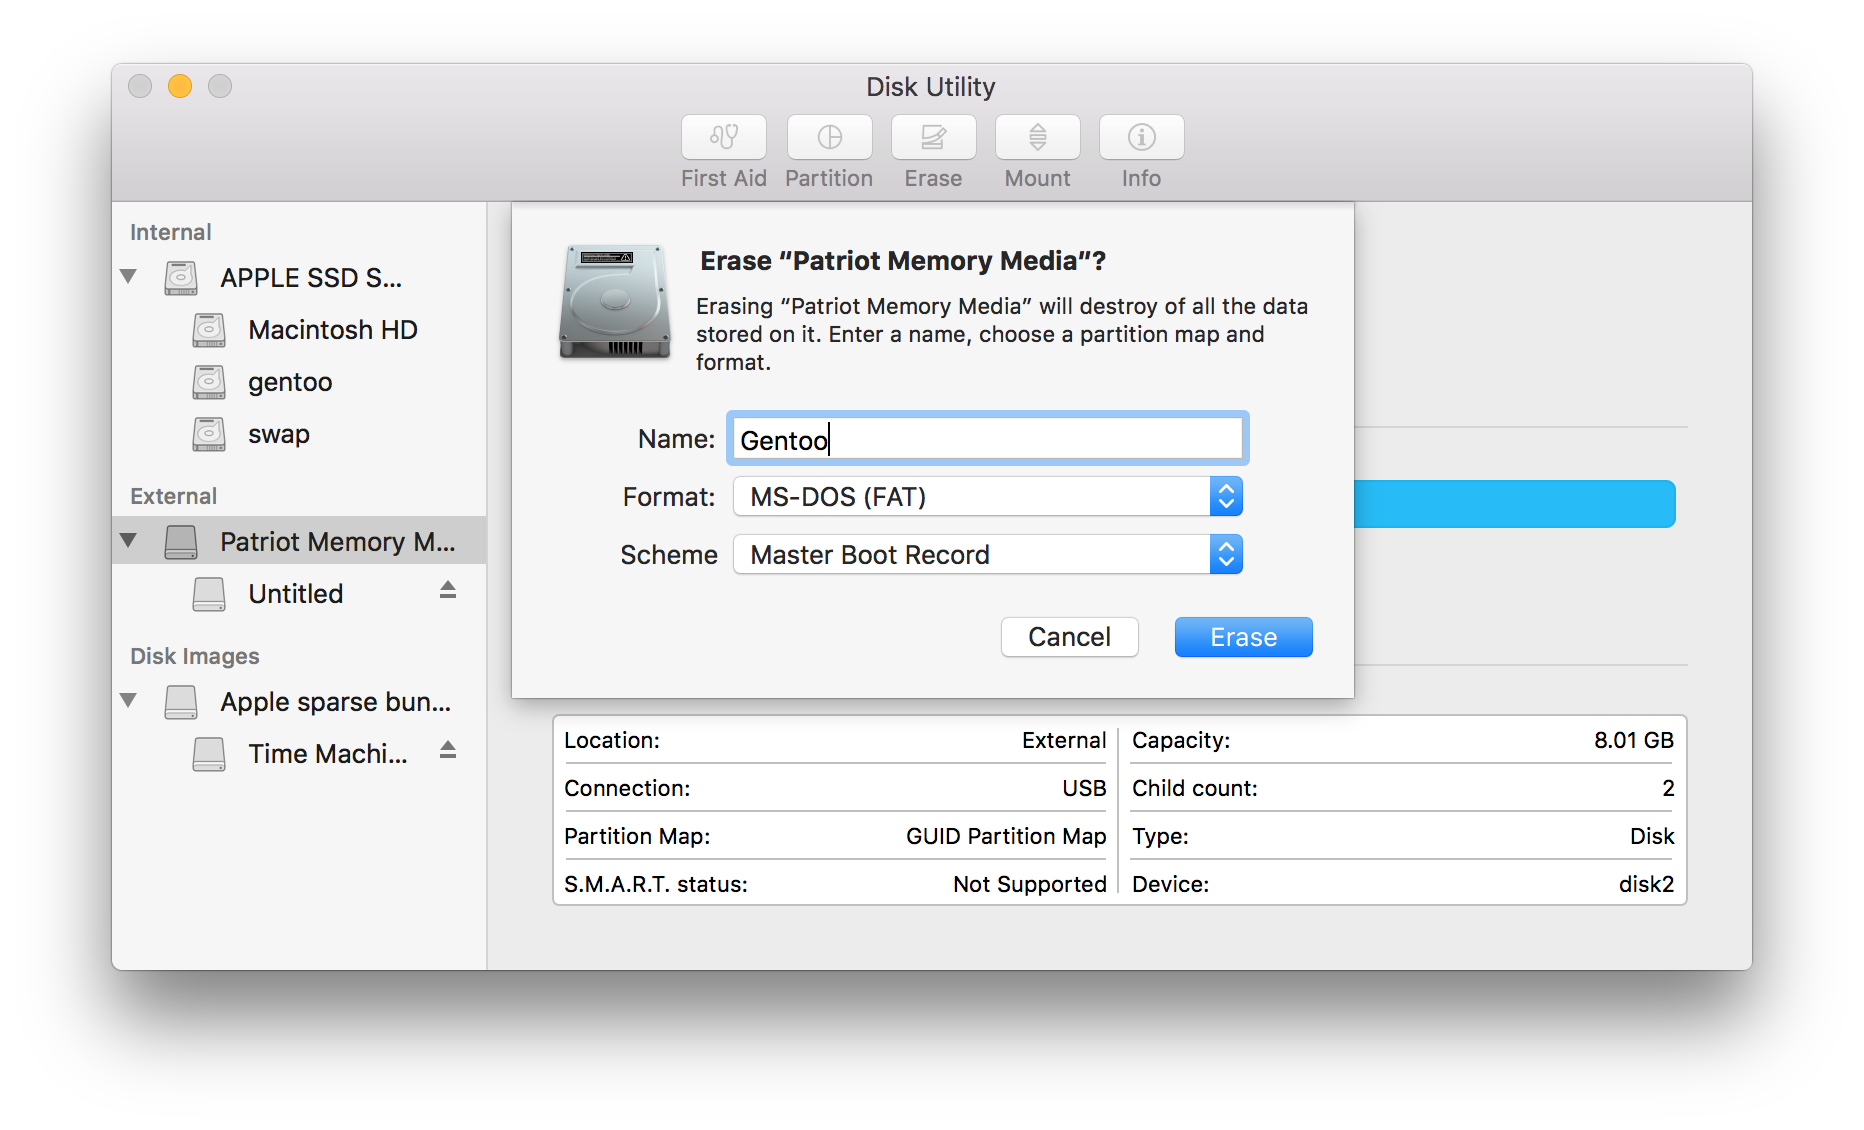Click the Not Supported S.M.A.R.T. value
This screenshot has width=1864, height=1130.
1030,884
